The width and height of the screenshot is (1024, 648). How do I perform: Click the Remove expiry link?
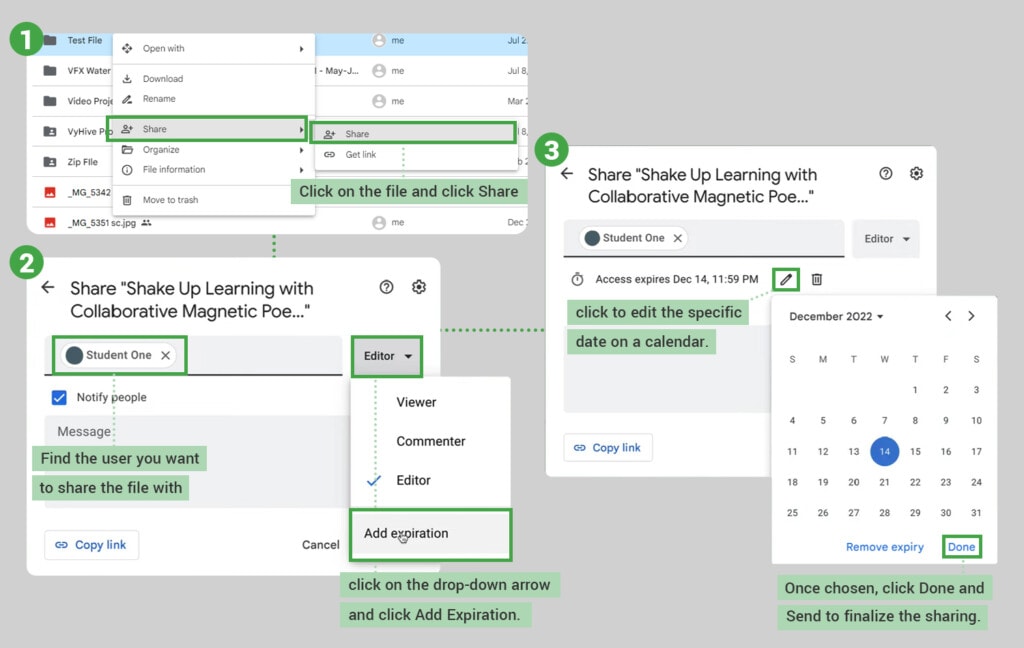click(x=884, y=547)
